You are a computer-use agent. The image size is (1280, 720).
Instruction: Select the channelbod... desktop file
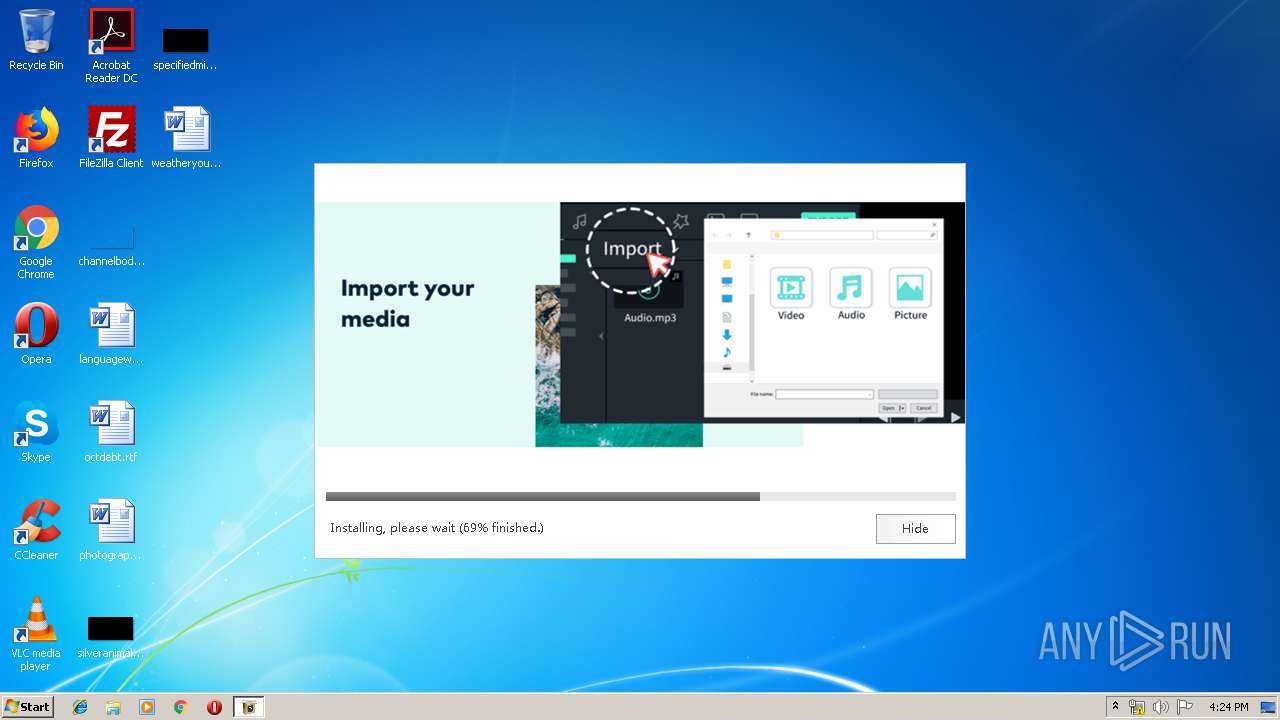click(x=111, y=246)
